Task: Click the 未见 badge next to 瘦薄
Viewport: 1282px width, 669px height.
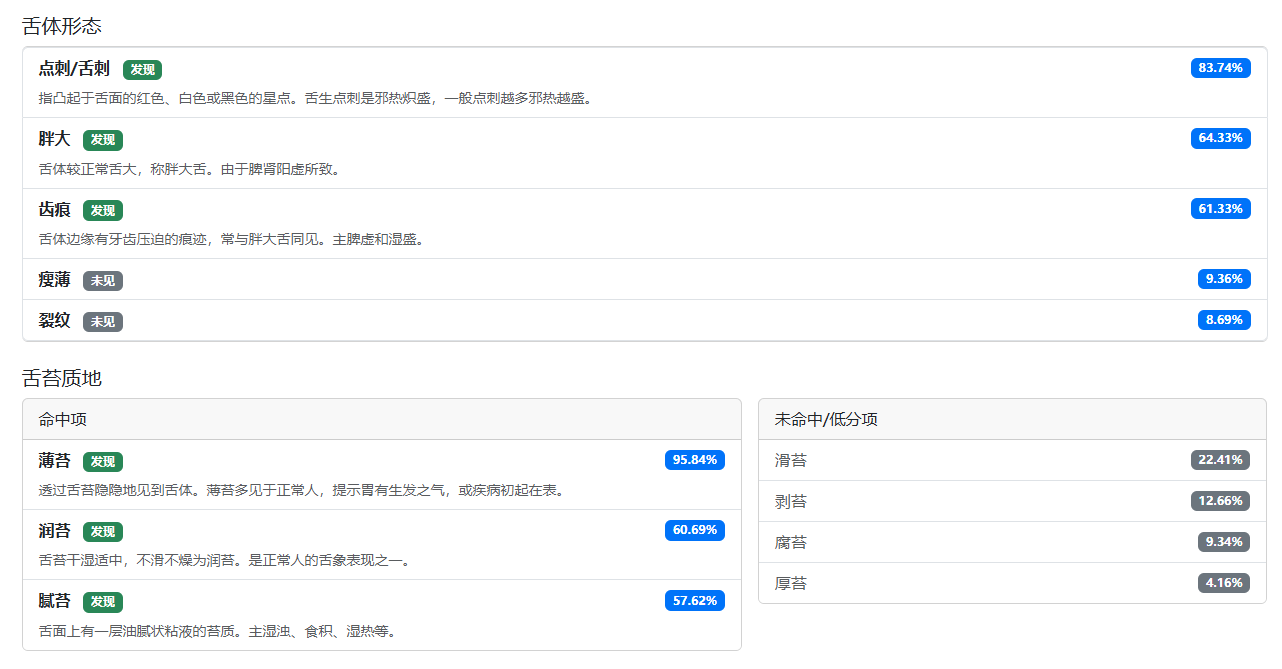Action: pyautogui.click(x=103, y=280)
